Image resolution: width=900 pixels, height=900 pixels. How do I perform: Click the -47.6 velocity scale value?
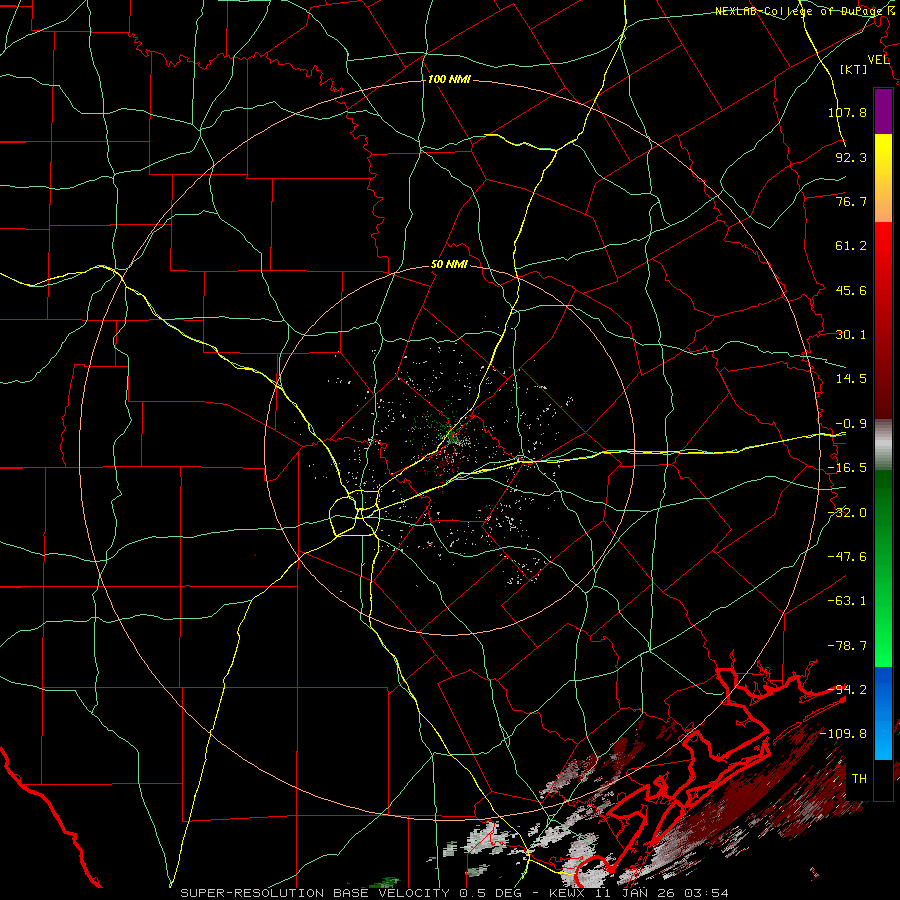point(847,557)
